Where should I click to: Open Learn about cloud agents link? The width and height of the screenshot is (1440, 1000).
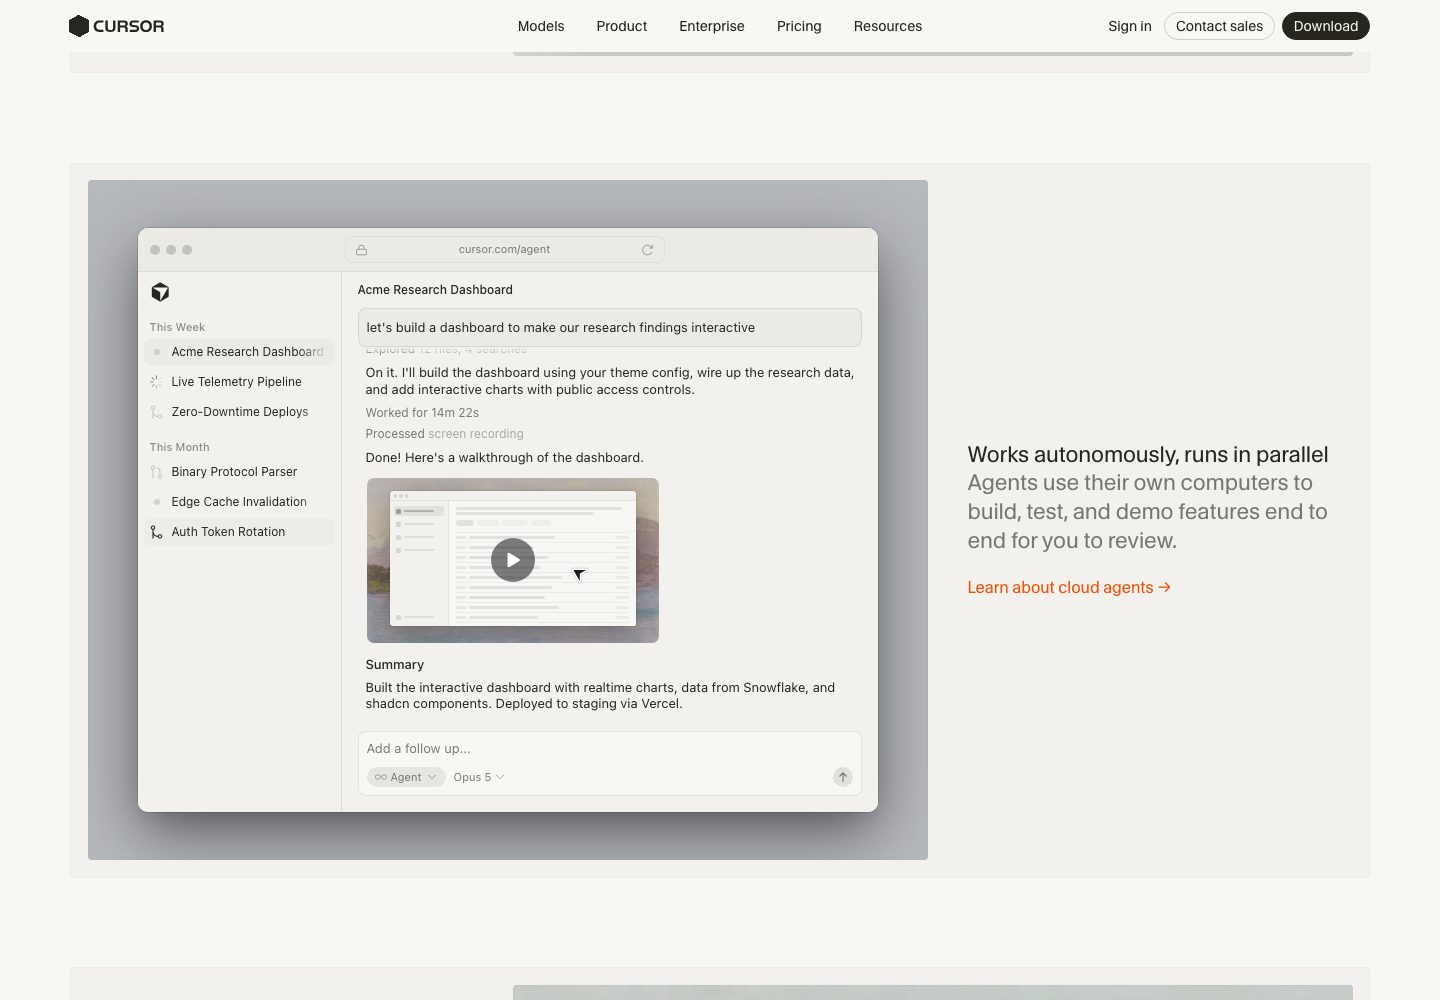coord(1069,588)
